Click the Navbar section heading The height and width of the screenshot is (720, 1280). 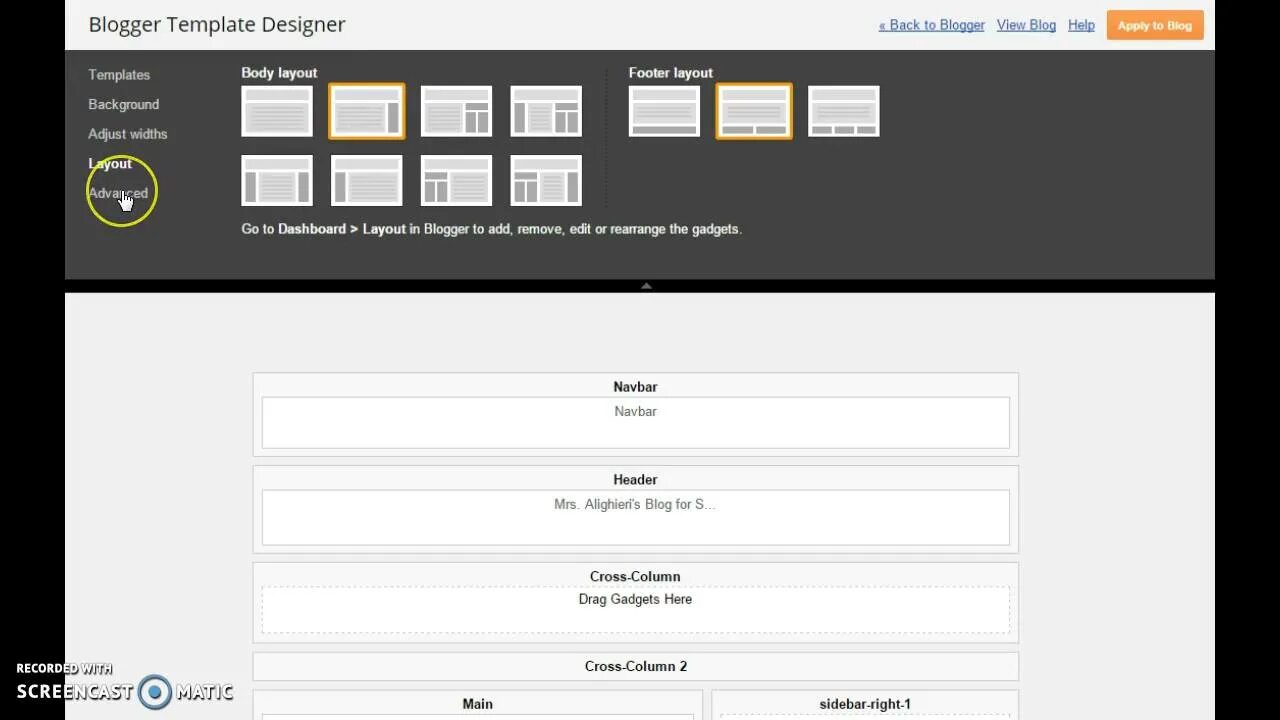point(635,387)
